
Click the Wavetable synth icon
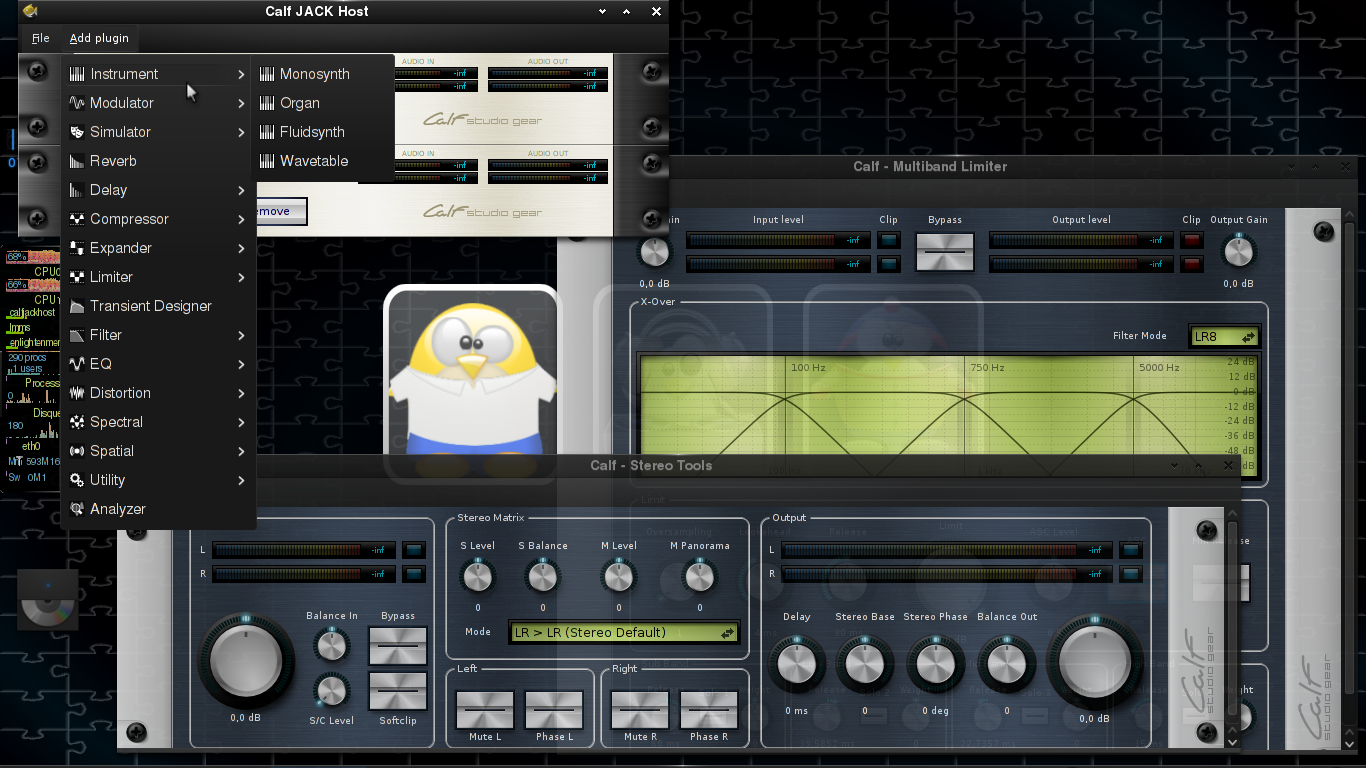click(267, 161)
